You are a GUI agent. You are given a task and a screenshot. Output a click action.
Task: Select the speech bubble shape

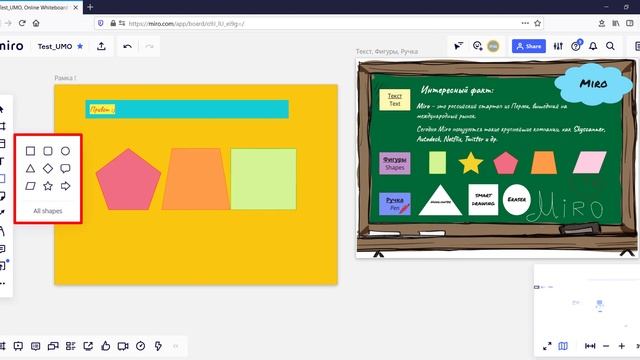[x=65, y=169]
